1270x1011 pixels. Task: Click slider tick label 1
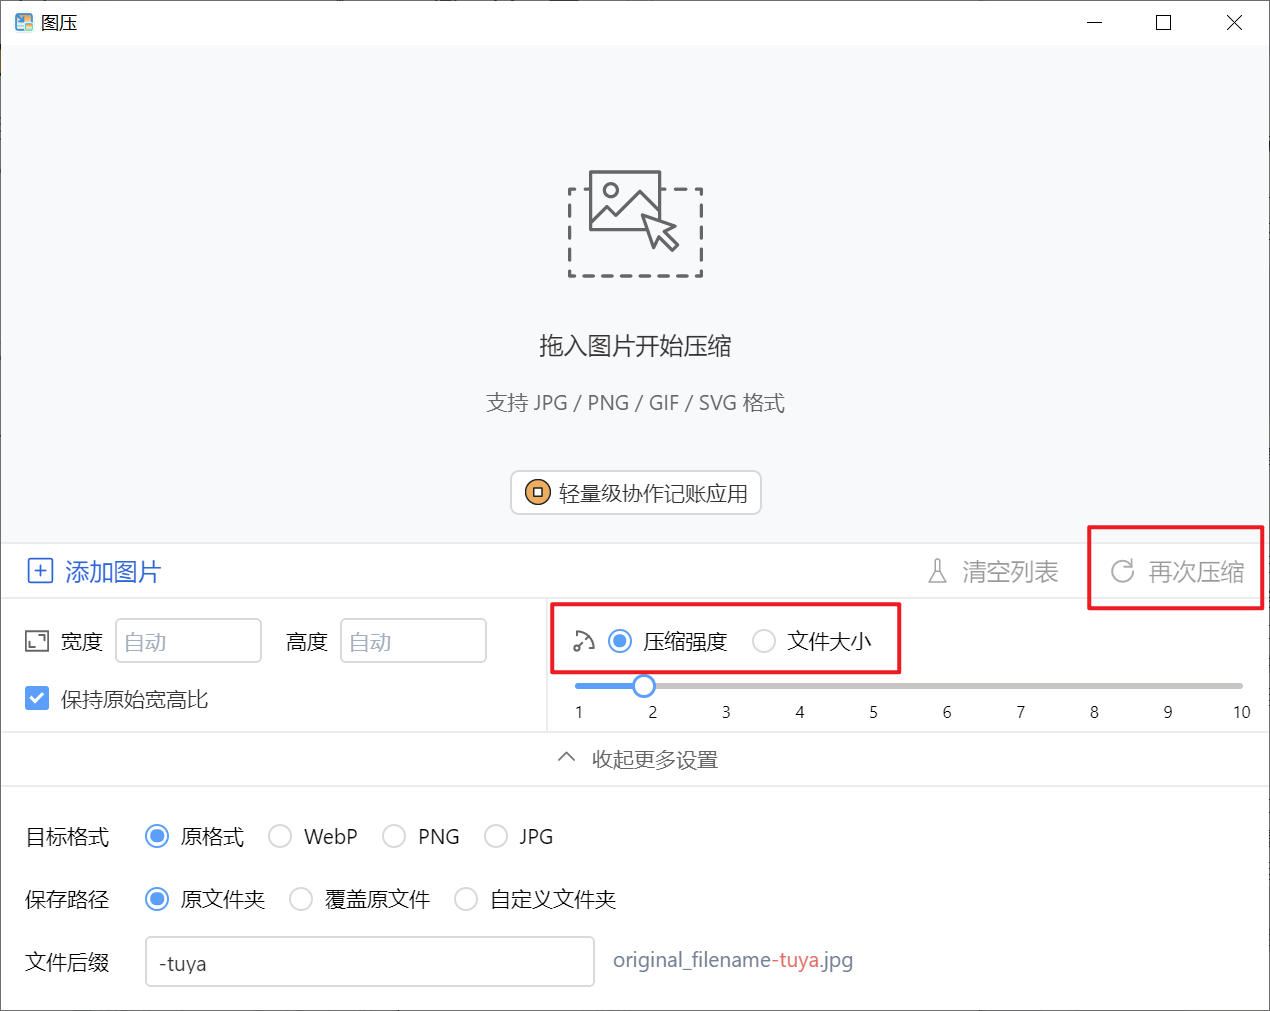pos(579,712)
